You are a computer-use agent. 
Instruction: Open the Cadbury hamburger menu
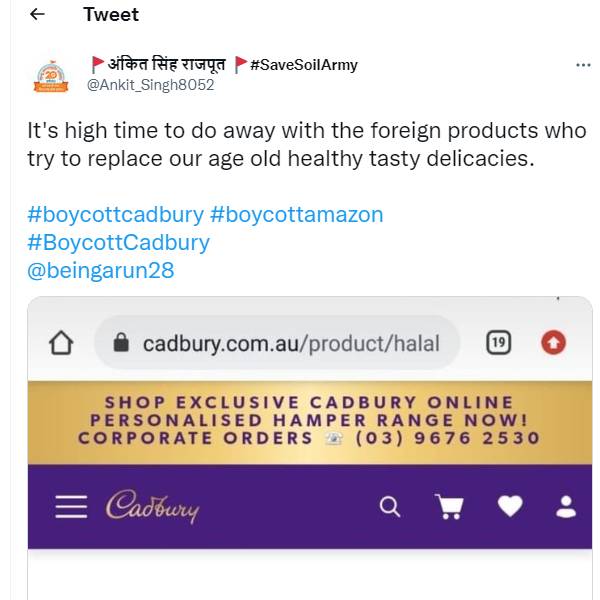pos(71,506)
